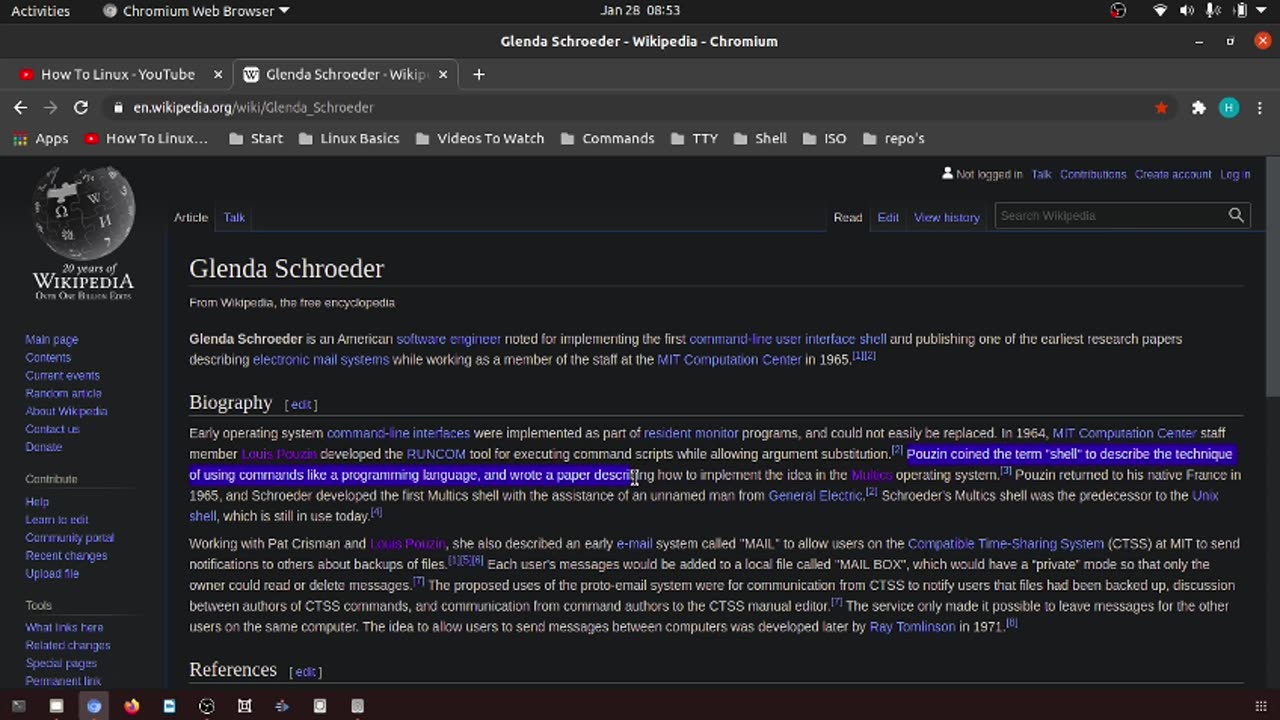Open the OBS Studio icon in the dock
The height and width of the screenshot is (720, 1280).
207,706
